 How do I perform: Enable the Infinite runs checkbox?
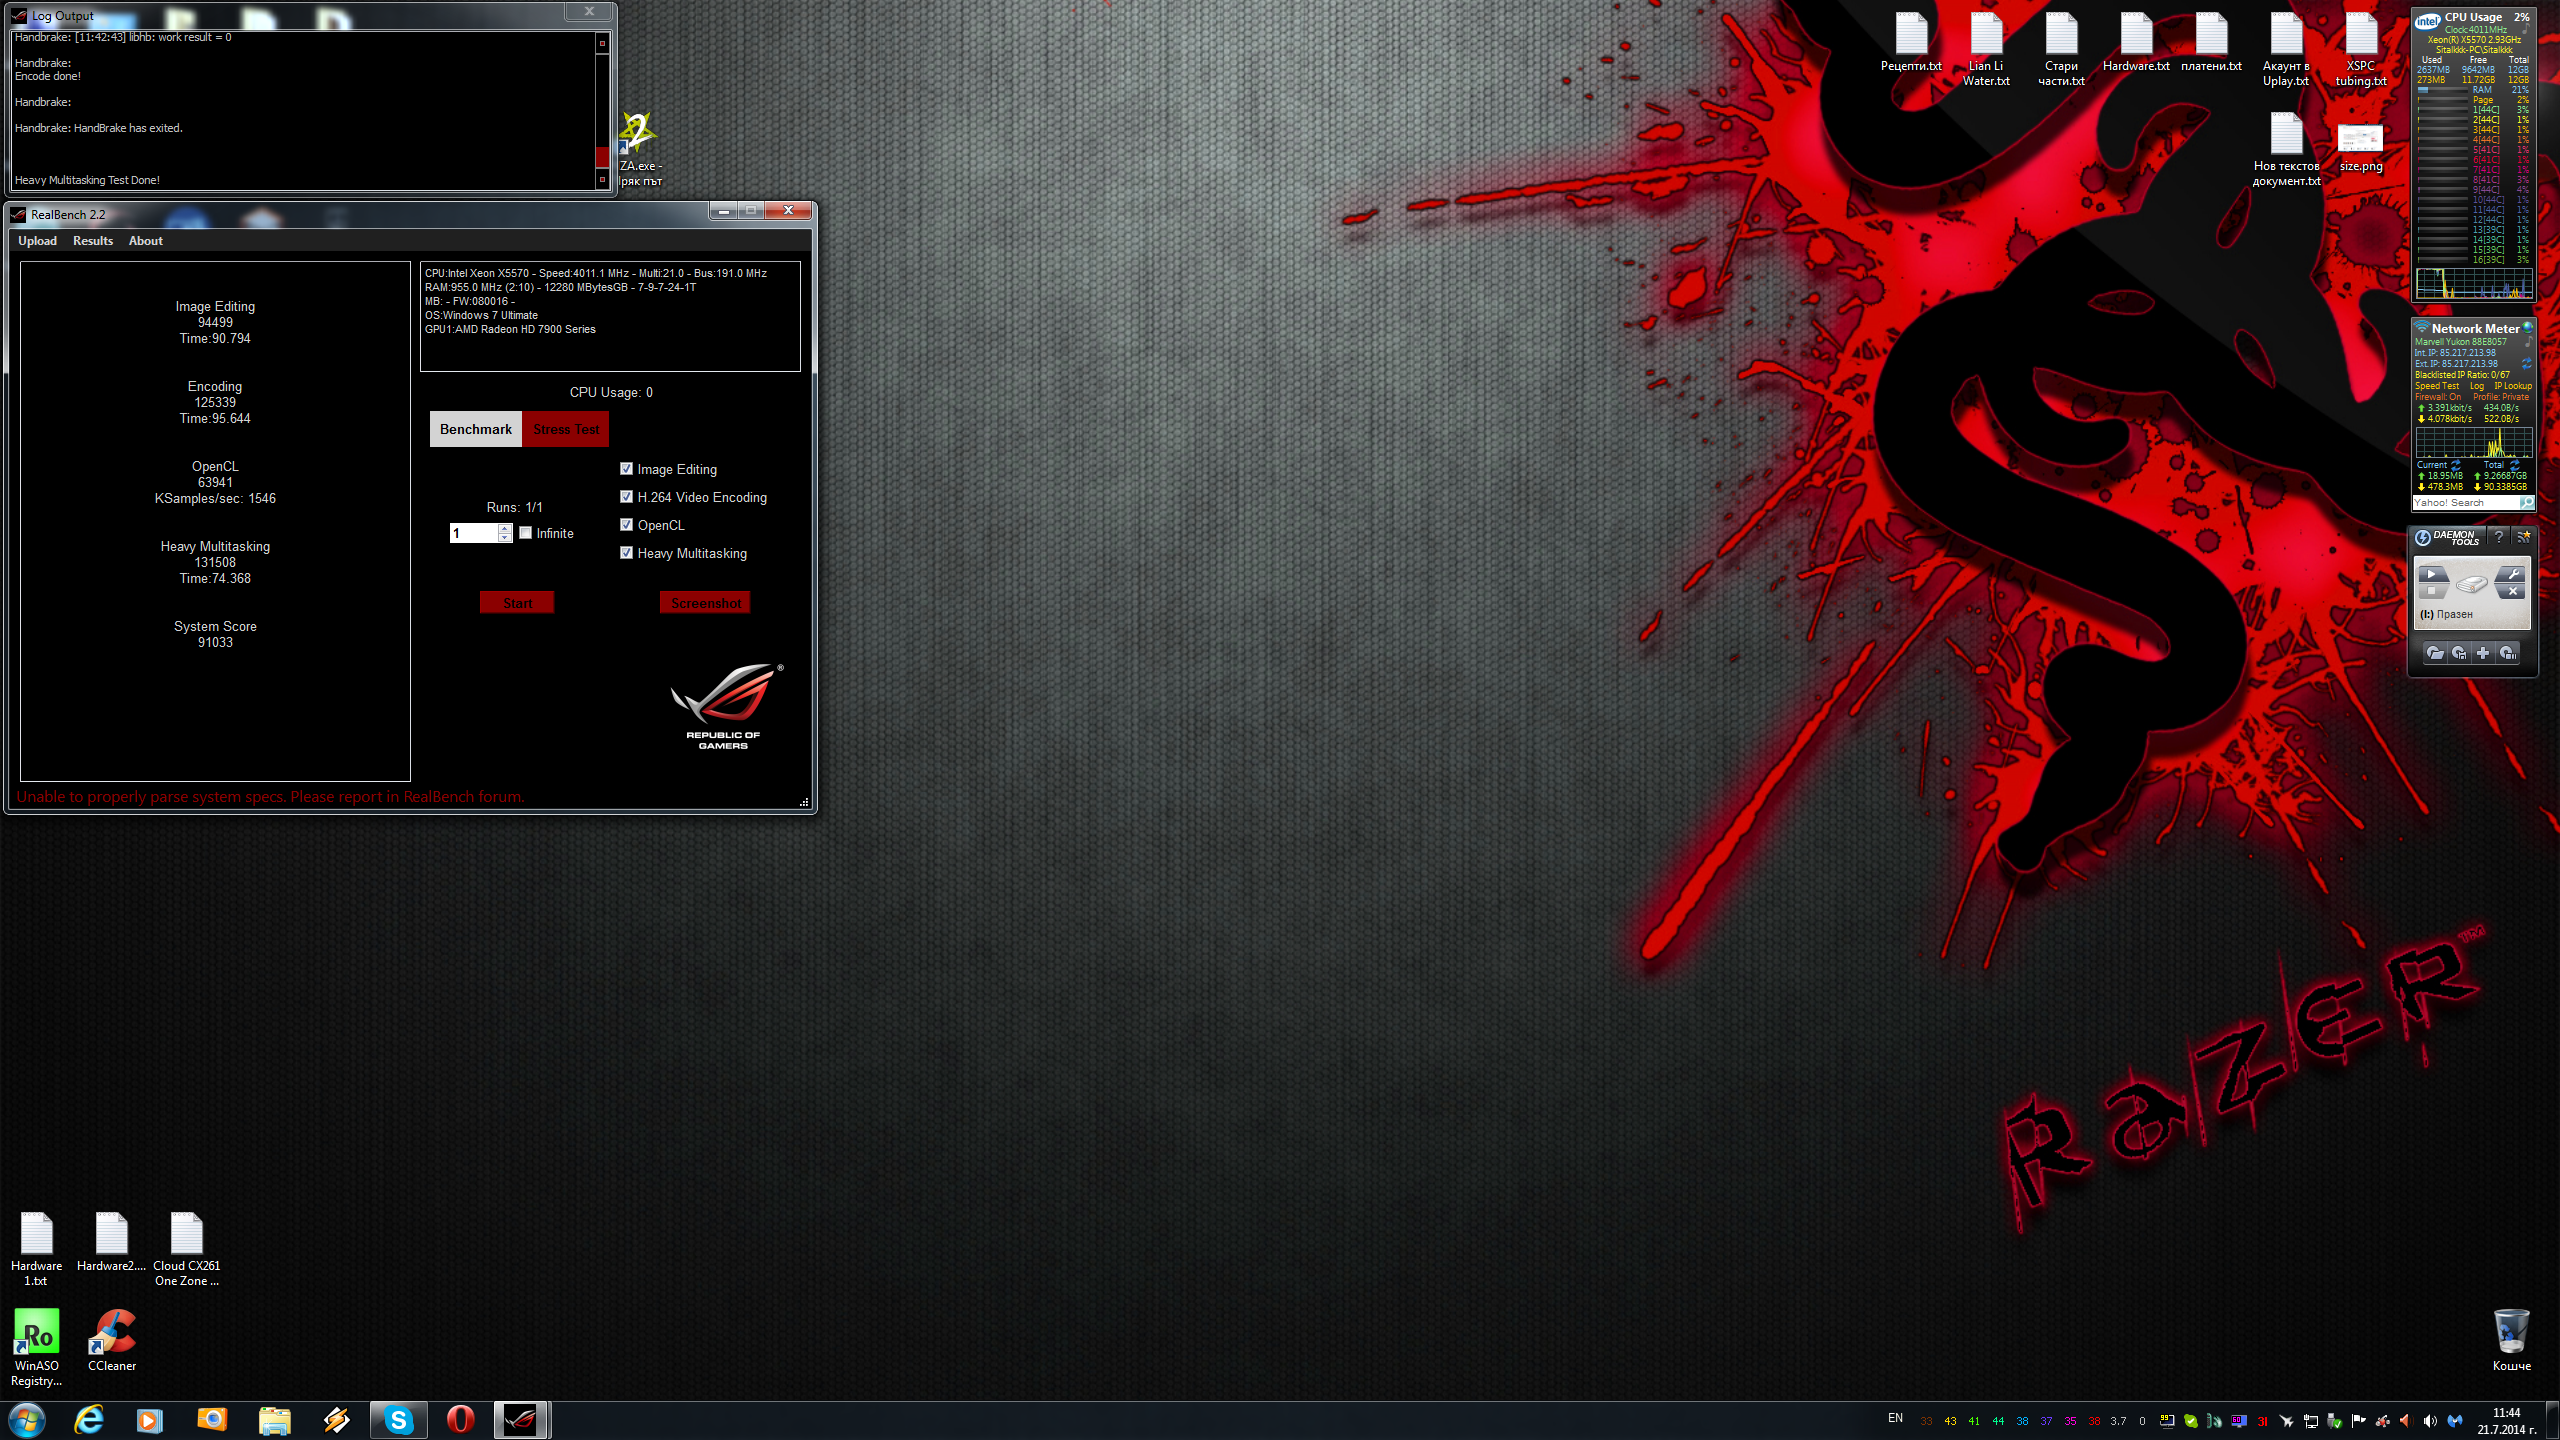tap(526, 533)
